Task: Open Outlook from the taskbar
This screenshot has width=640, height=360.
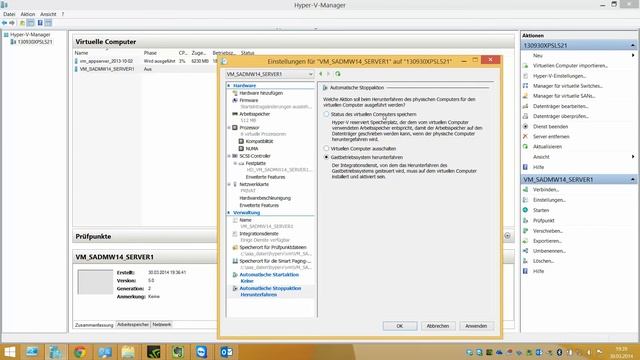Action: click(x=226, y=352)
